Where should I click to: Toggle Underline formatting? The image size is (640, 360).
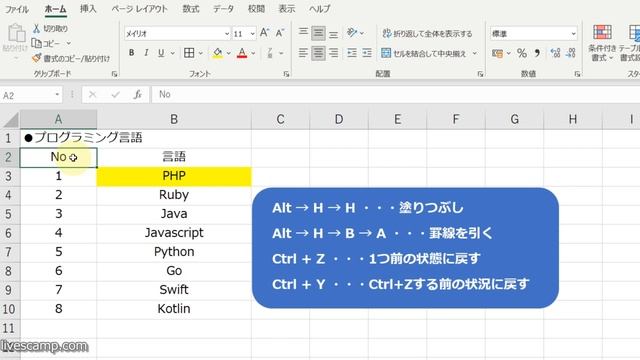pos(161,53)
